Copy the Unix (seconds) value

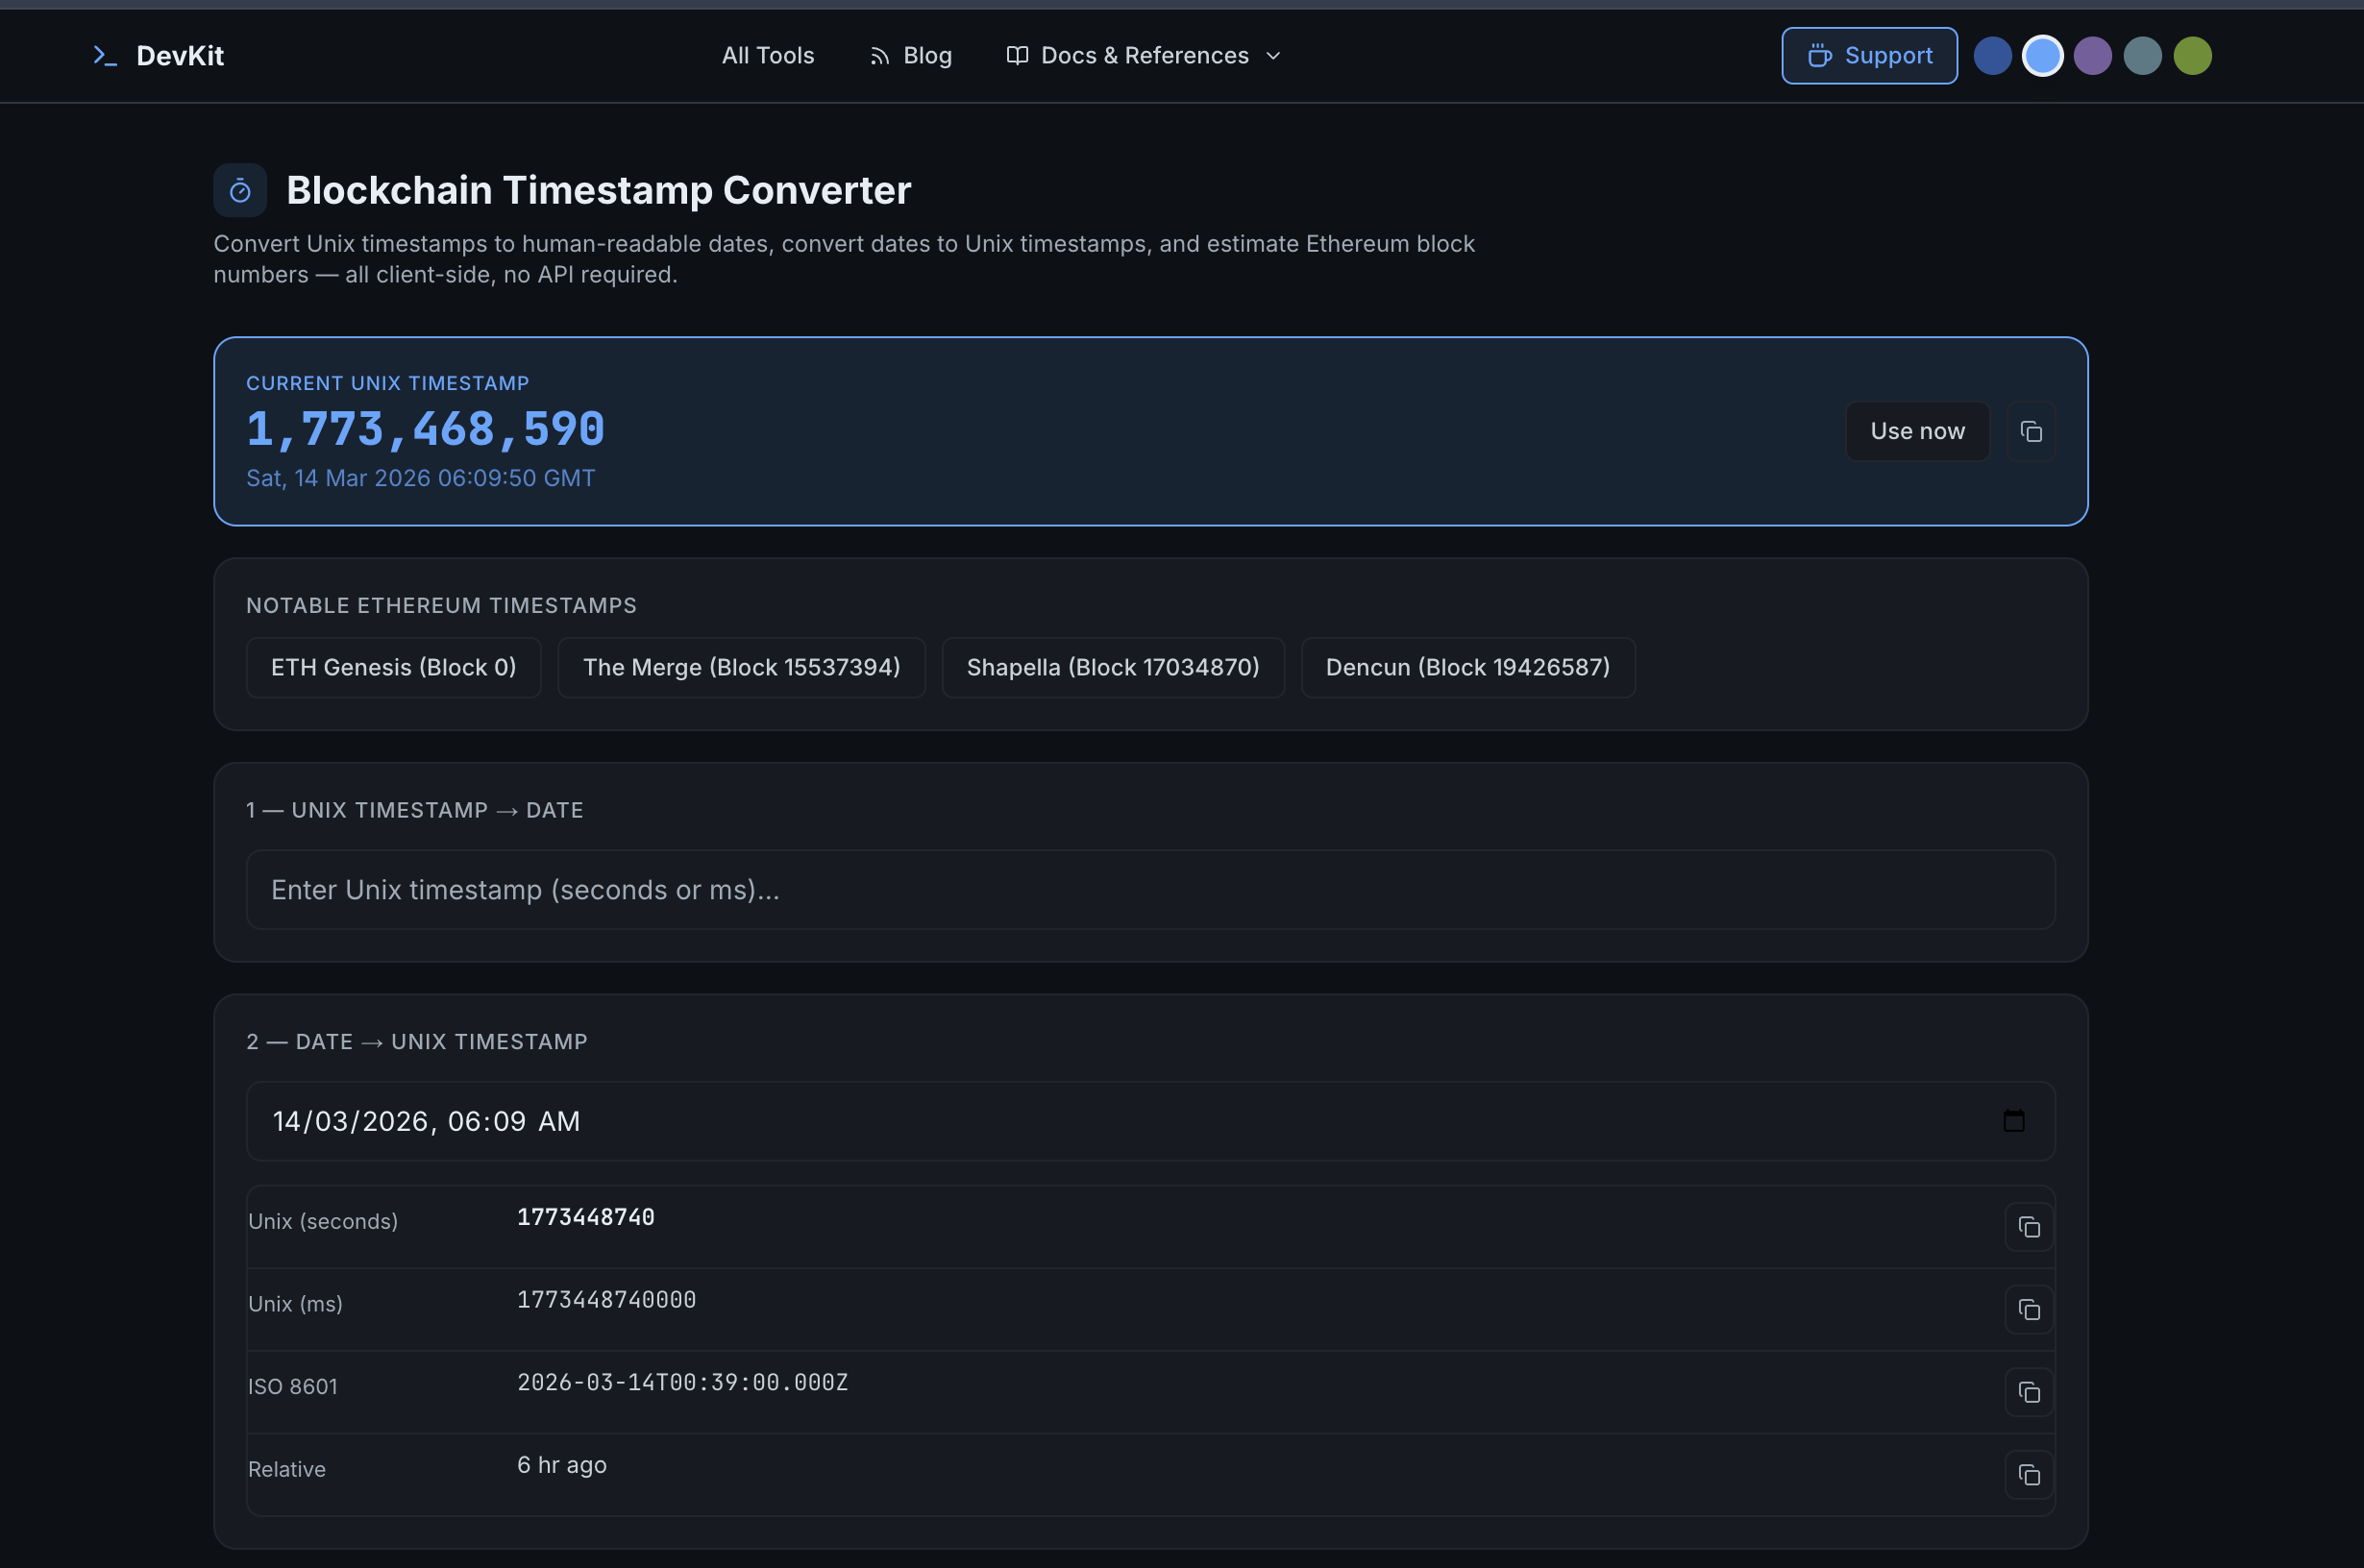(x=2029, y=1225)
